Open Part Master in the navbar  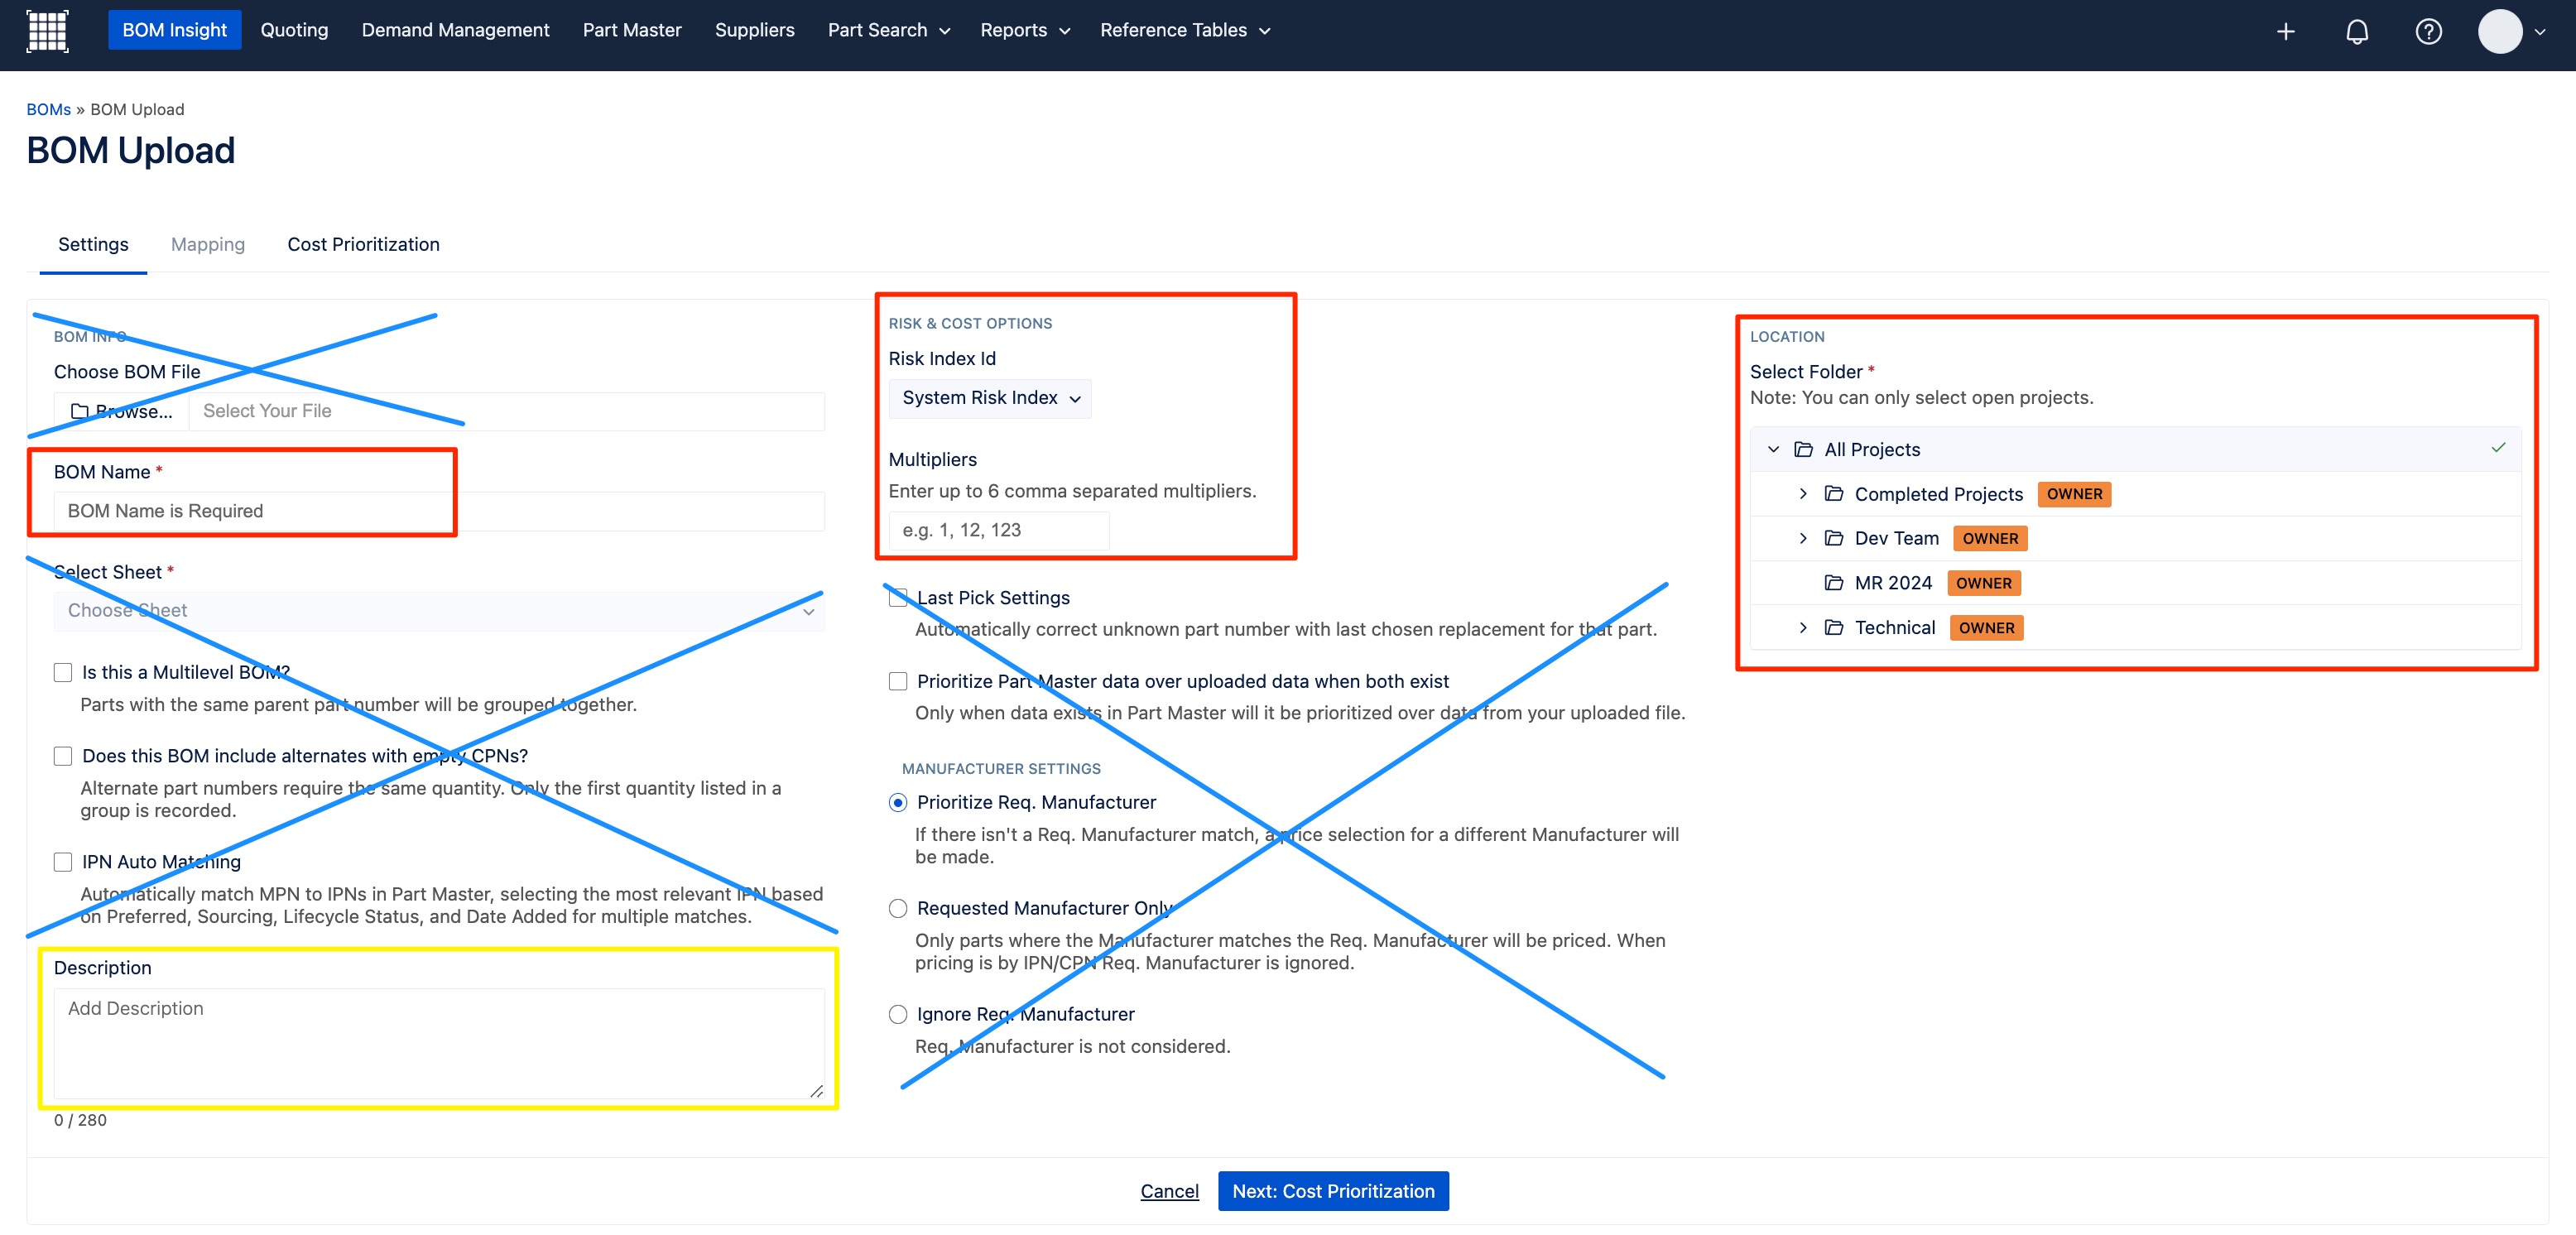pyautogui.click(x=632, y=30)
